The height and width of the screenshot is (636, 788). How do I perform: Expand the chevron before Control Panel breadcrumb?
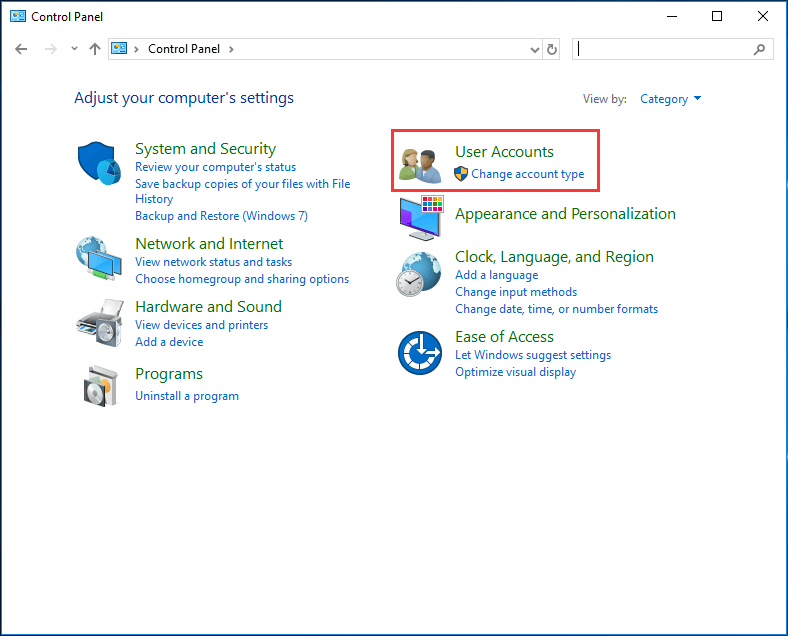[136, 49]
